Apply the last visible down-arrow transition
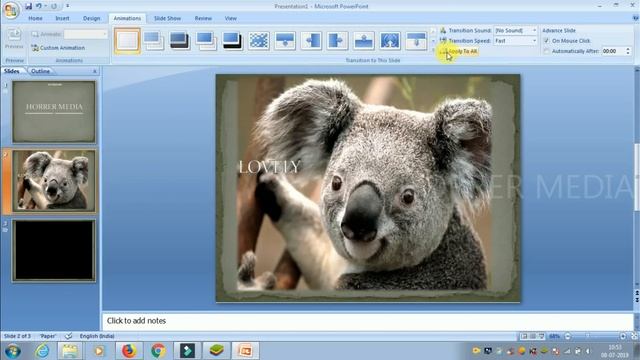 click(416, 41)
